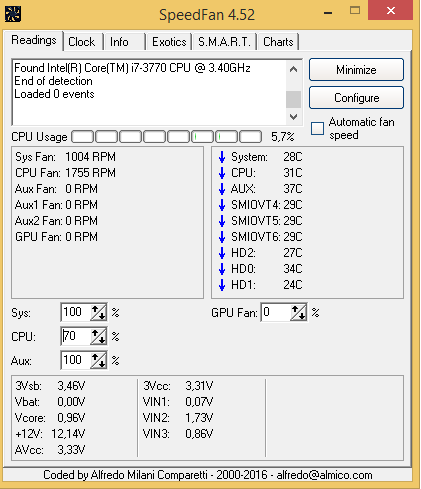Click the down arrow icon next to SMIOVT4
Viewport: 421px width, 489px height.
pyautogui.click(x=222, y=205)
